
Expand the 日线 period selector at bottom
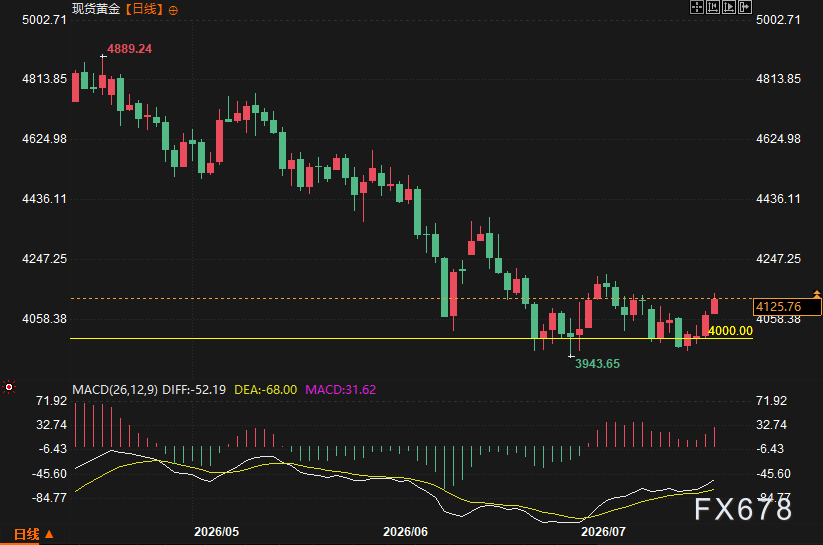[x=27, y=534]
